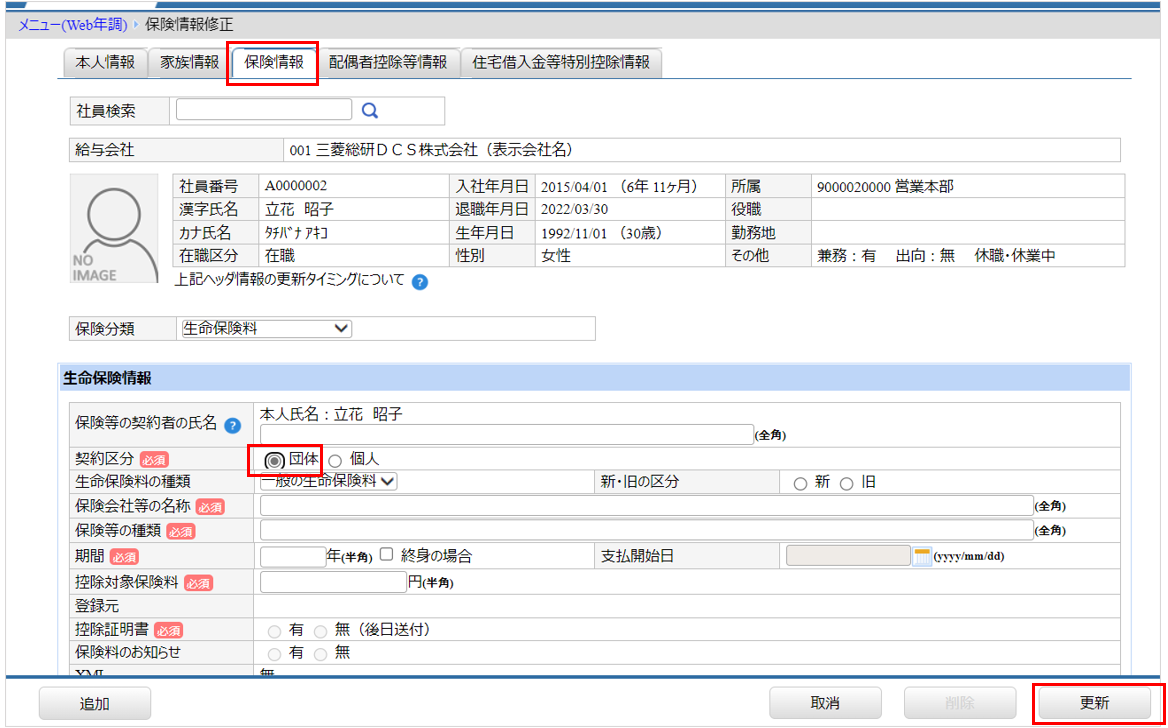1168x728 pixels.
Task: Focus the 控除対象保険料 amount field
Action: click(333, 582)
